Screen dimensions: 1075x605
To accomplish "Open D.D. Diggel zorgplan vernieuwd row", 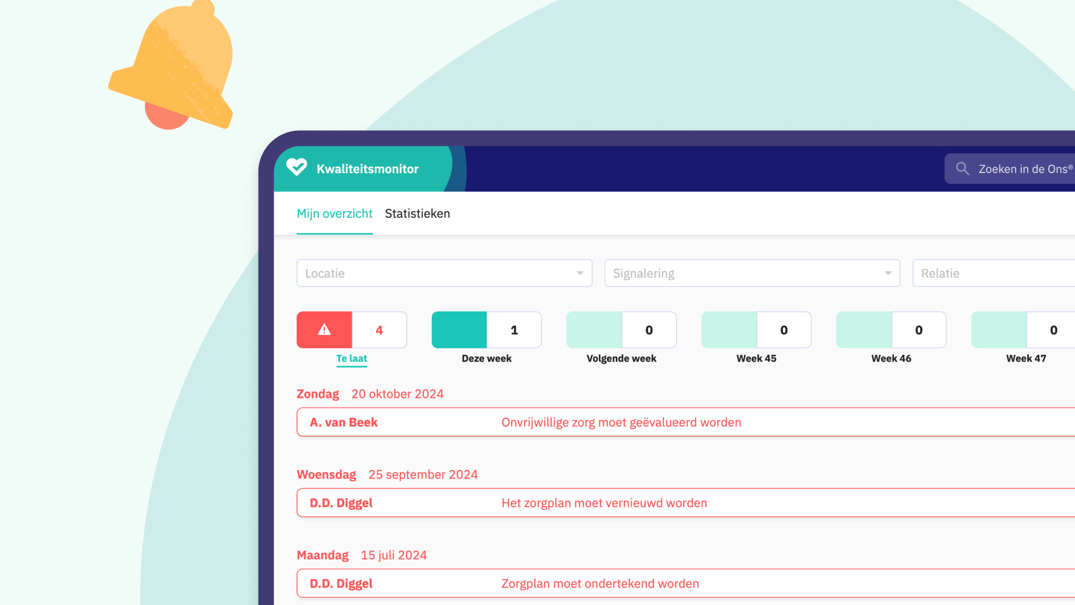I will (x=685, y=503).
